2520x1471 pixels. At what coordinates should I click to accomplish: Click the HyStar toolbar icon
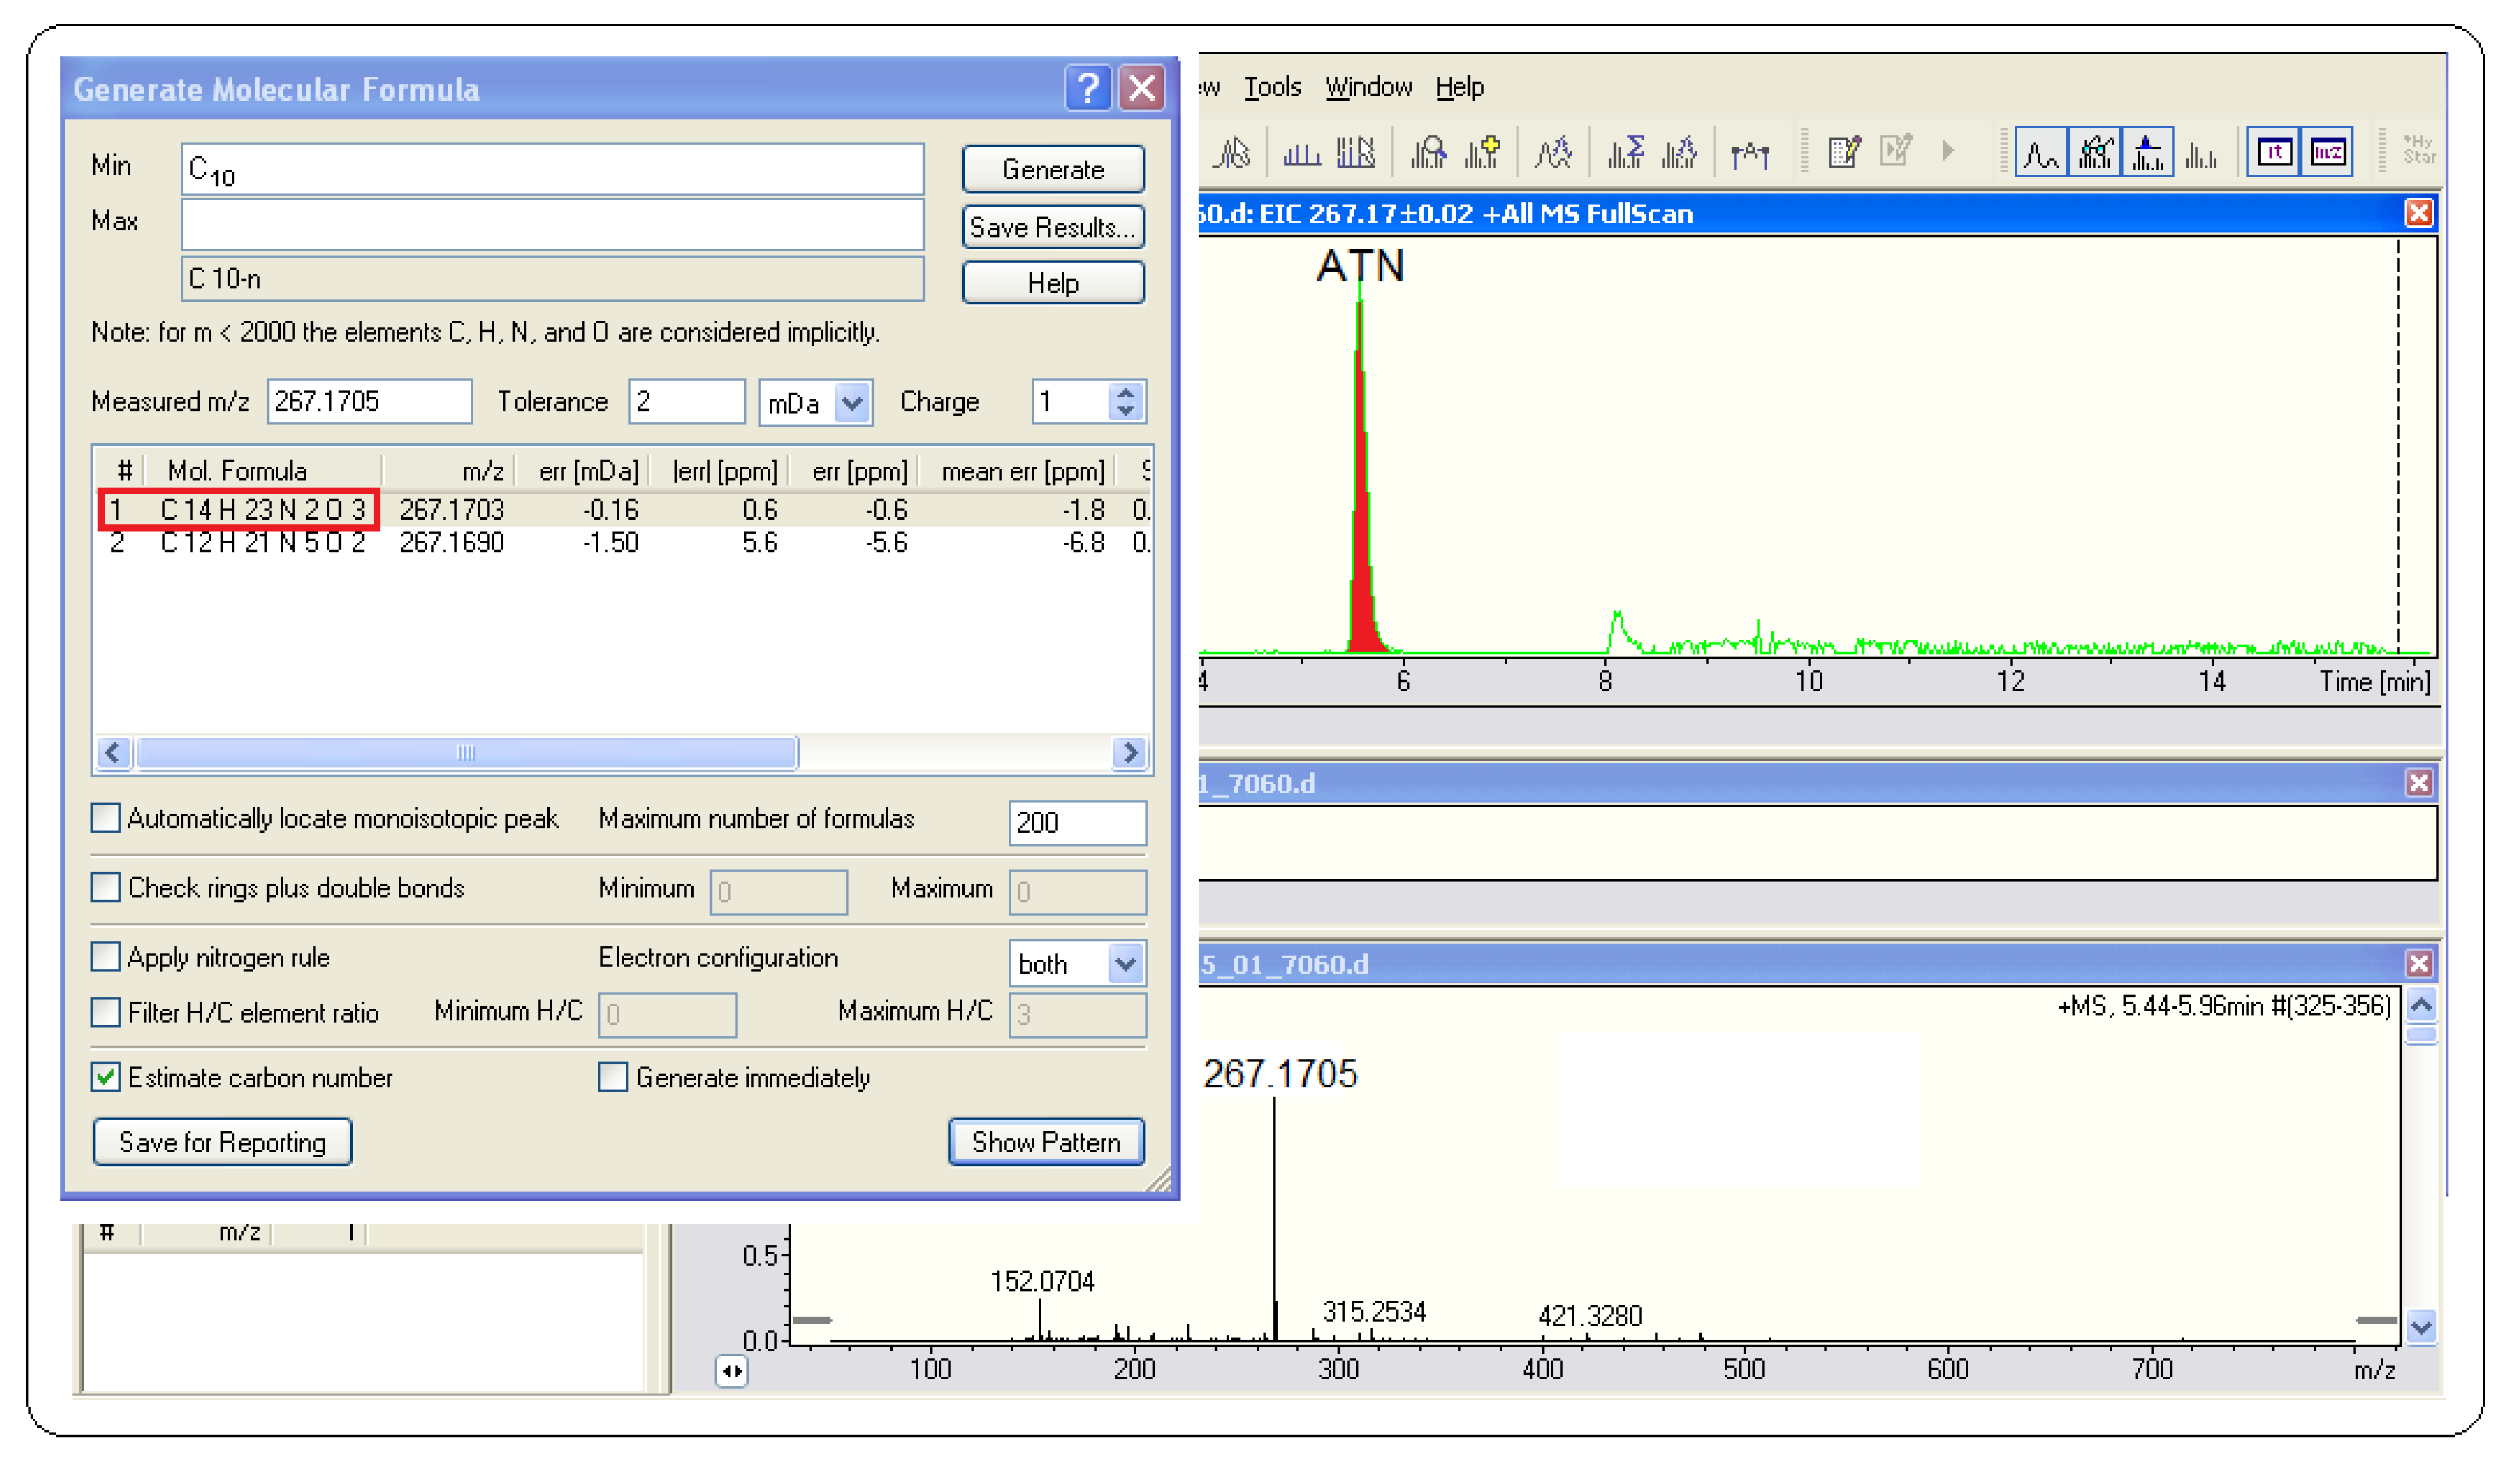2420,150
